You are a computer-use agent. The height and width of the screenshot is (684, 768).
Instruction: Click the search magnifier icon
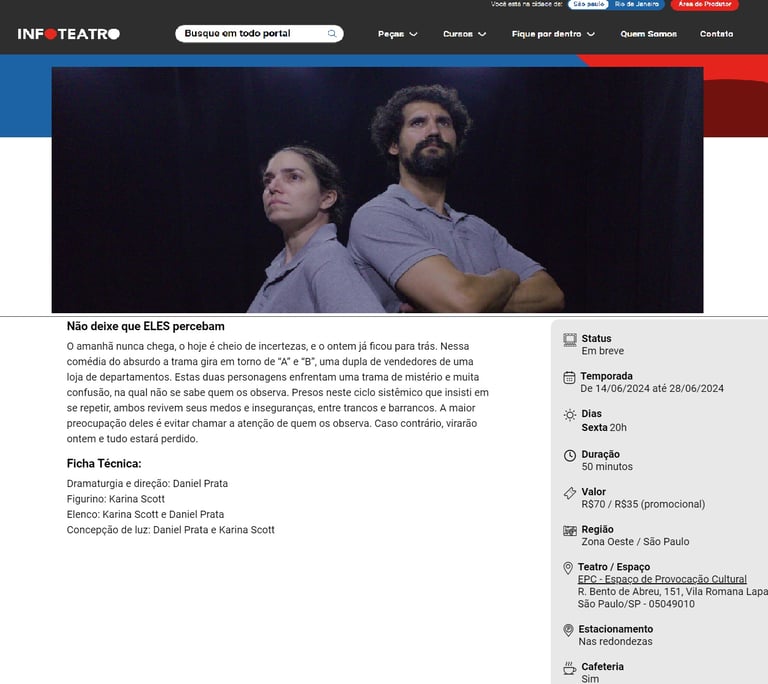point(332,34)
